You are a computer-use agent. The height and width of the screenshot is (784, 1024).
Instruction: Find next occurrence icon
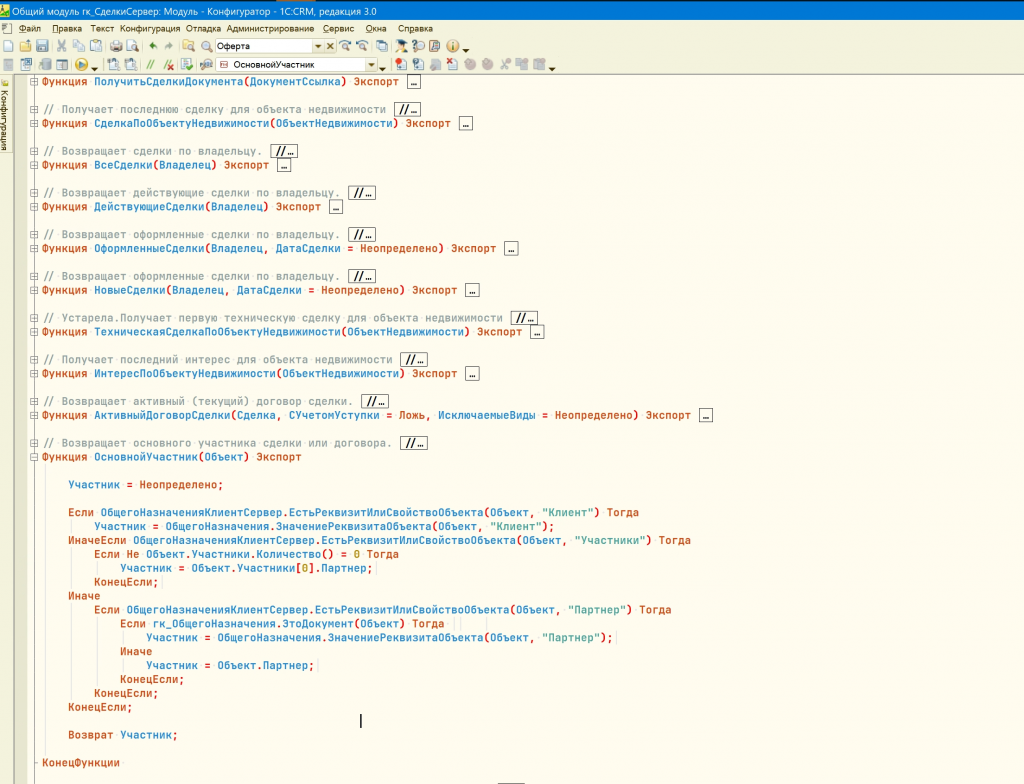pos(345,46)
